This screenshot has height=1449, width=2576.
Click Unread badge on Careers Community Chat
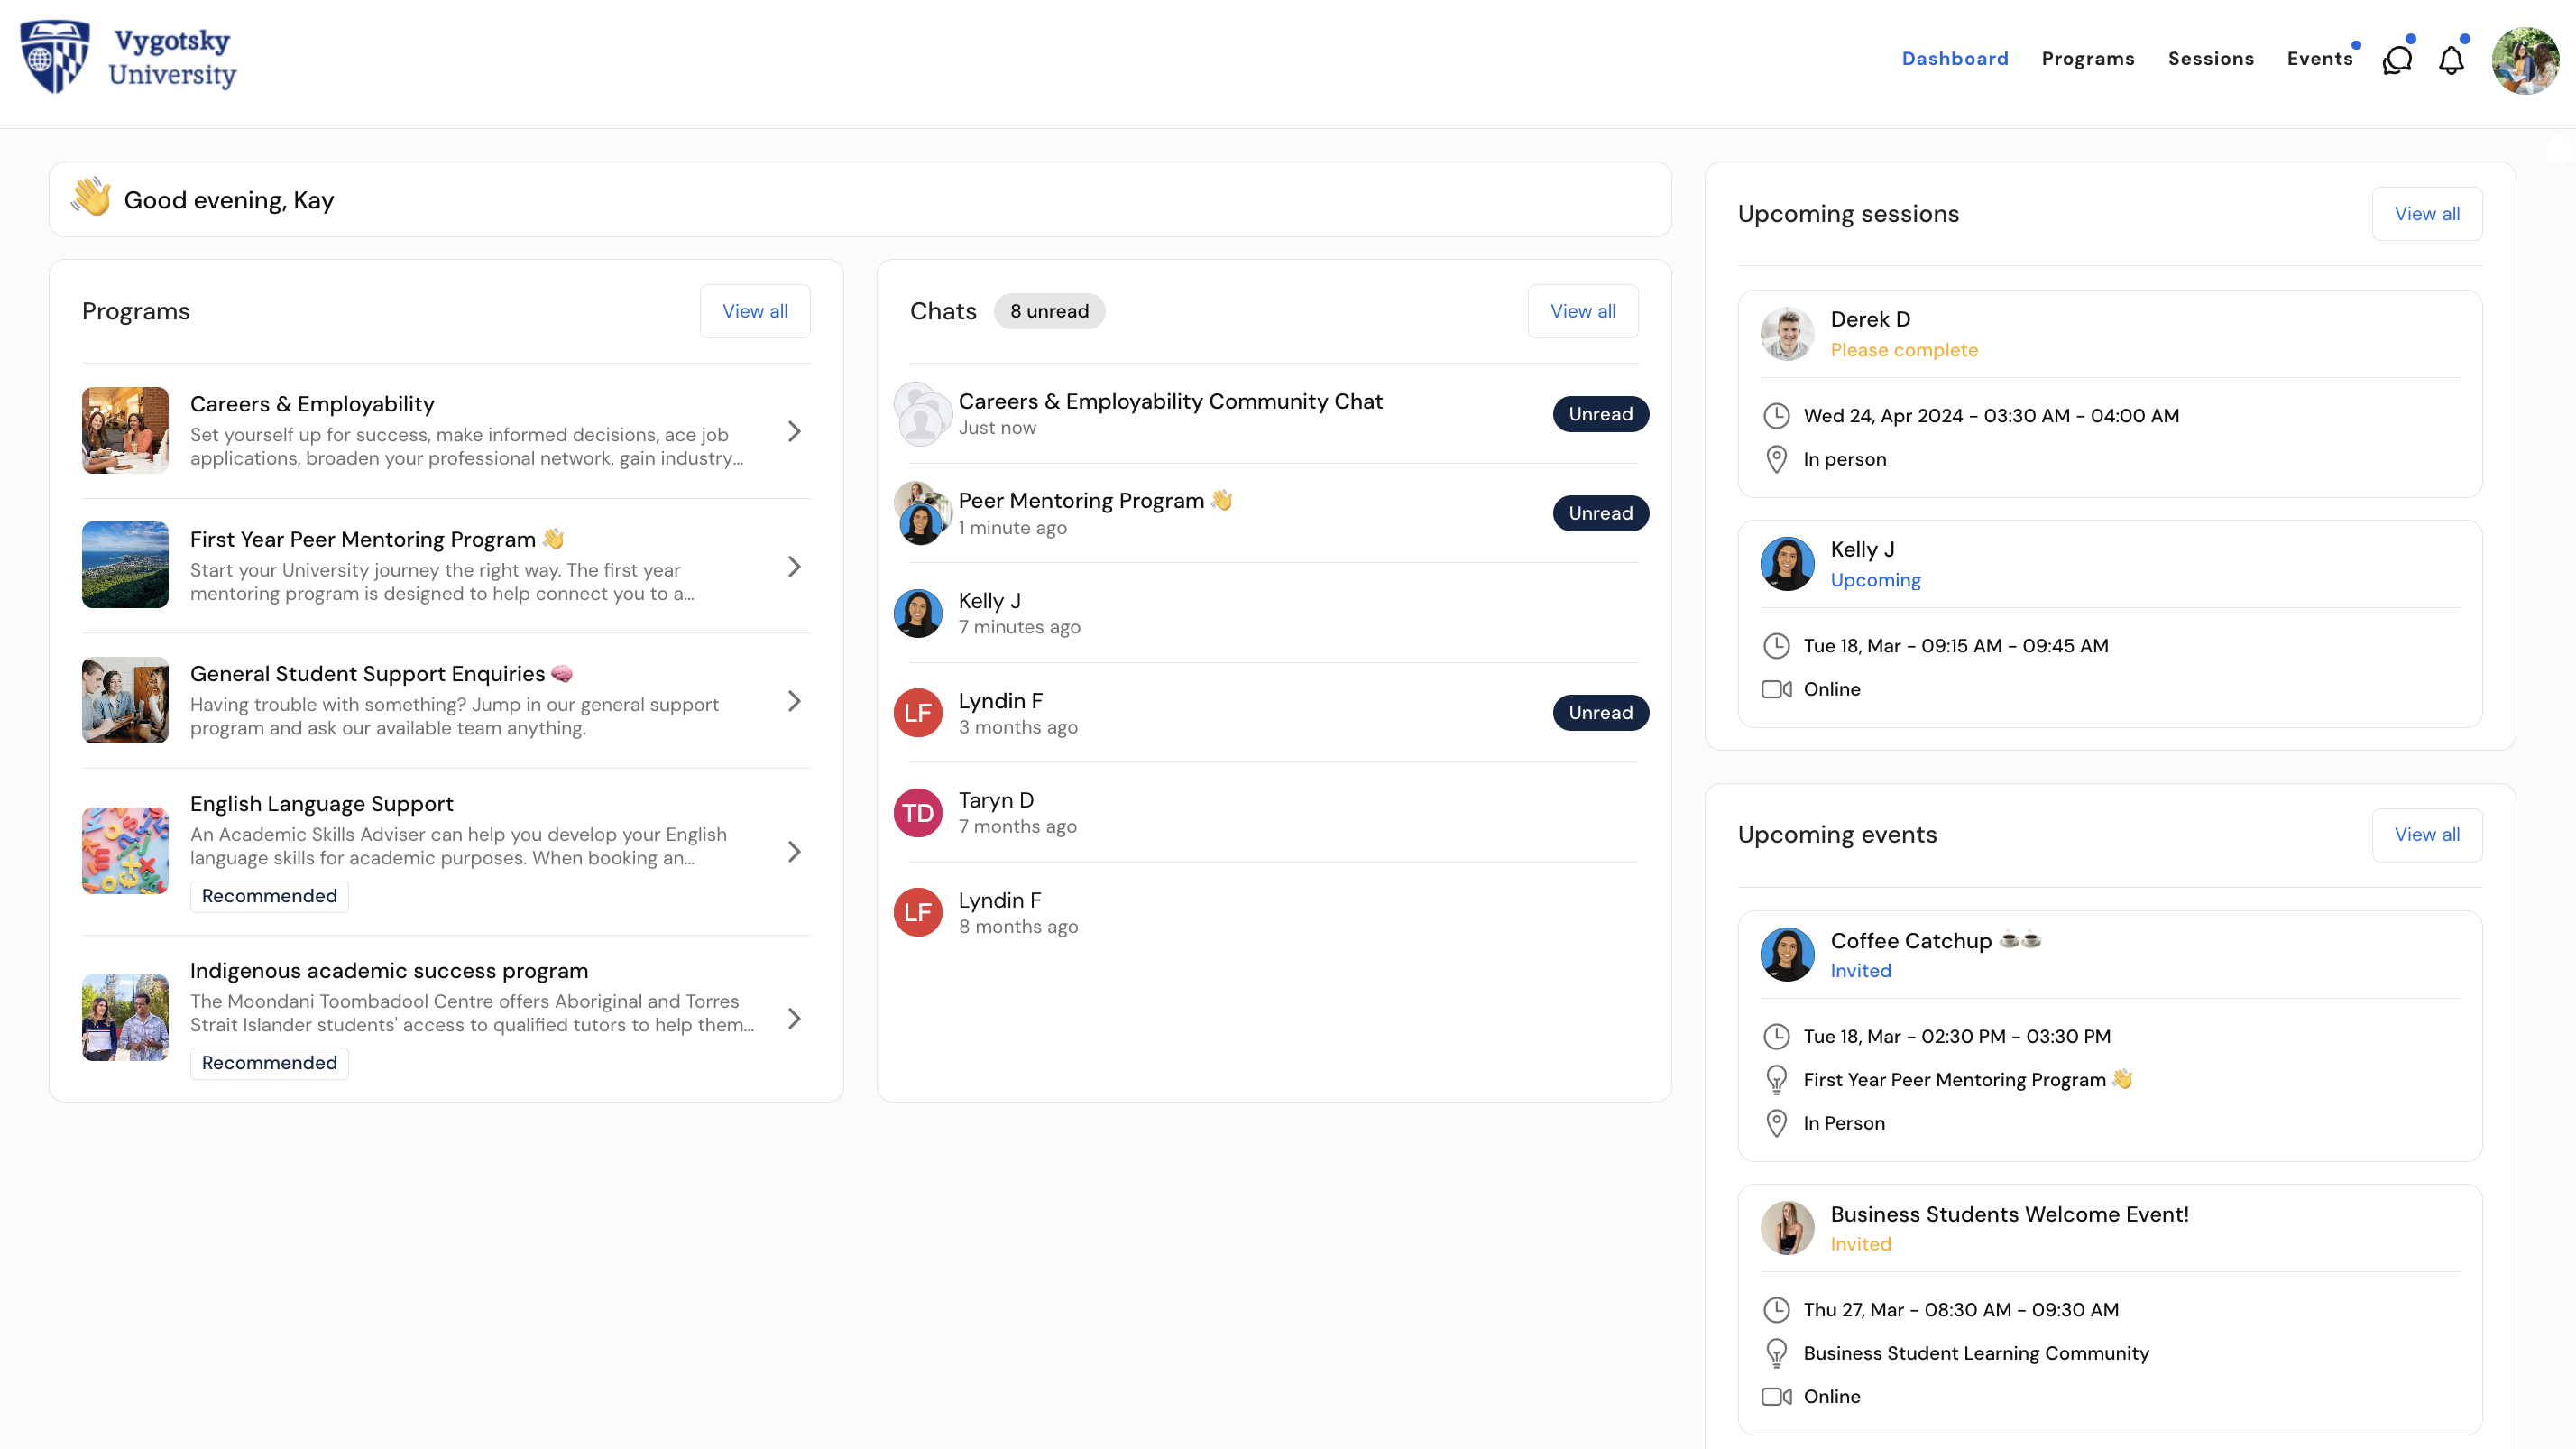coord(1600,414)
